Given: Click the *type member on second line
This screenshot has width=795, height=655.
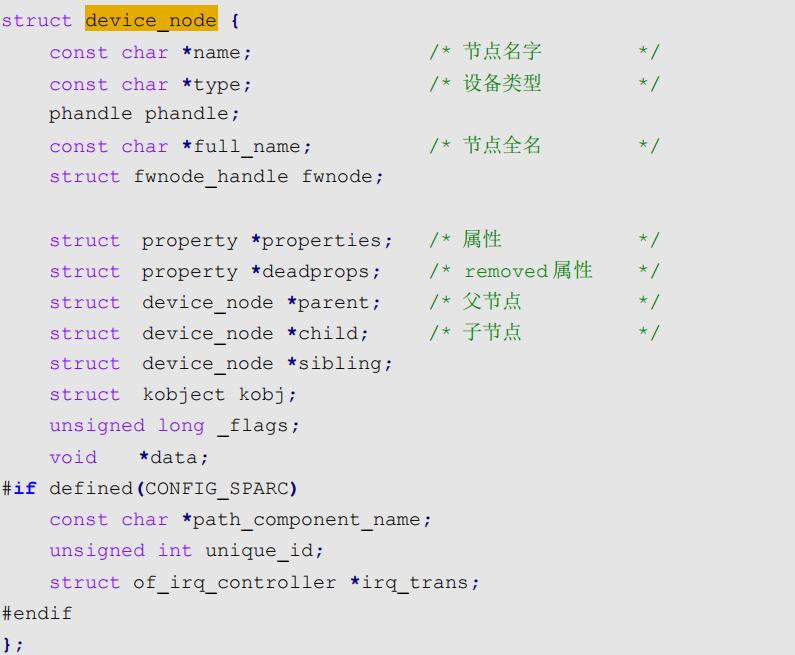Looking at the screenshot, I should 216,85.
